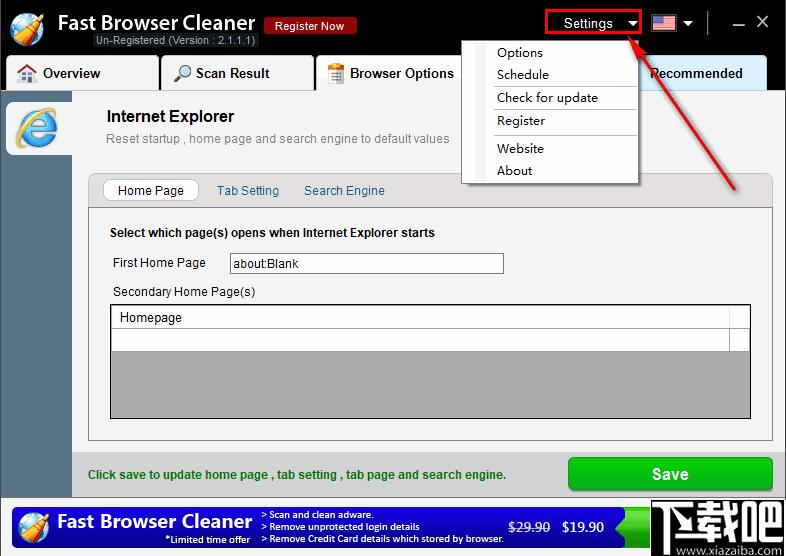Click the Secondary Home Page(s) label
The width and height of the screenshot is (786, 556).
coord(184,292)
